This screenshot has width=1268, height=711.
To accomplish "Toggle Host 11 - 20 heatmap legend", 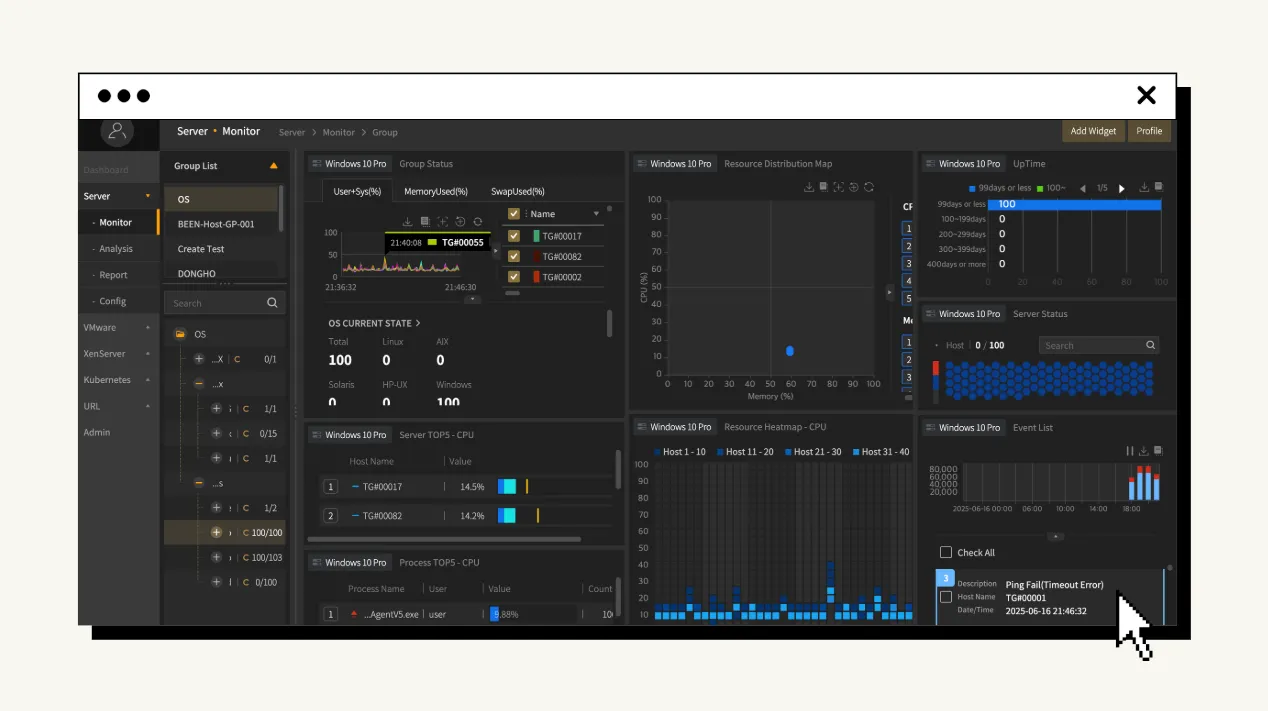I will coord(743,452).
